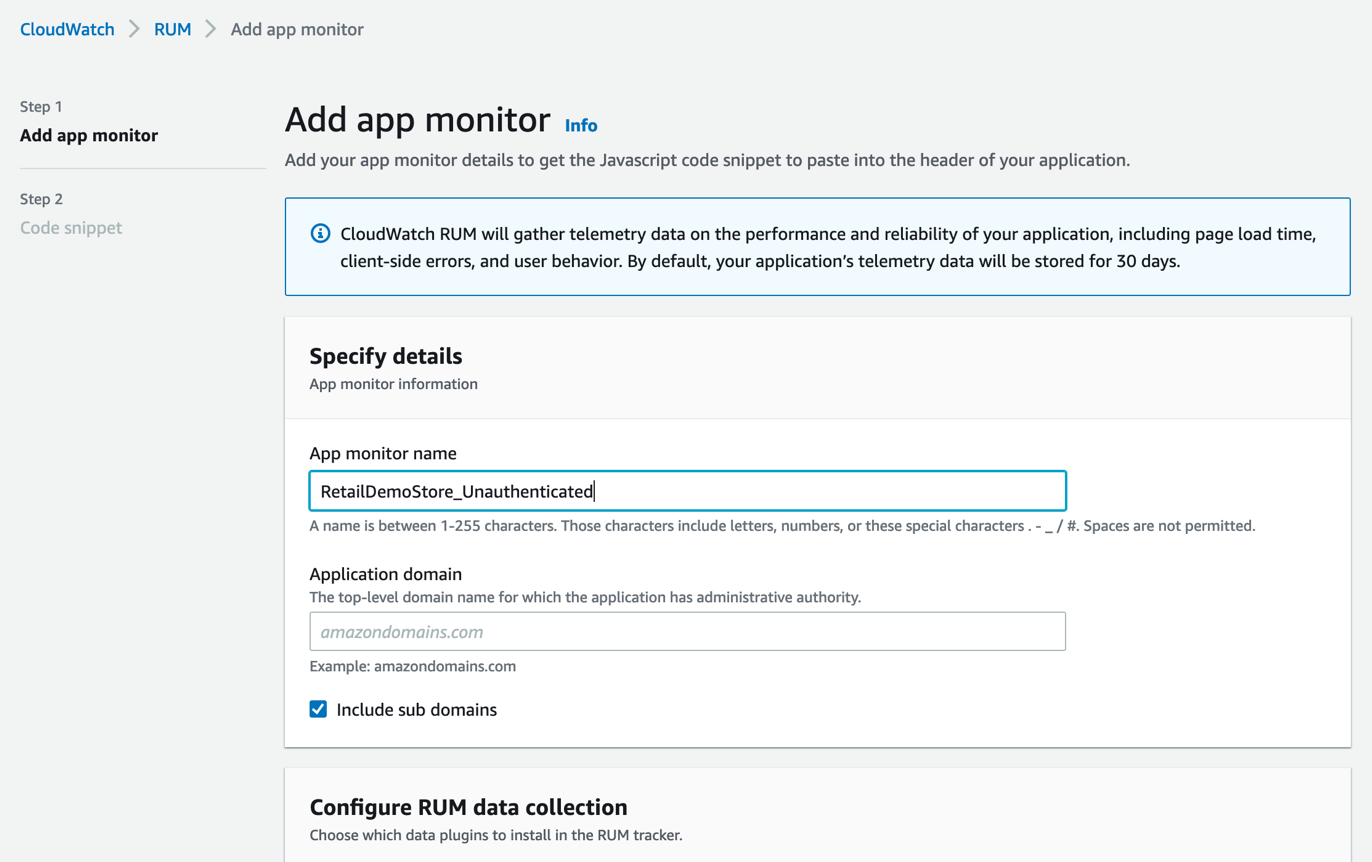This screenshot has height=862, width=1372.
Task: Click the information icon in the blue banner
Action: tap(319, 232)
